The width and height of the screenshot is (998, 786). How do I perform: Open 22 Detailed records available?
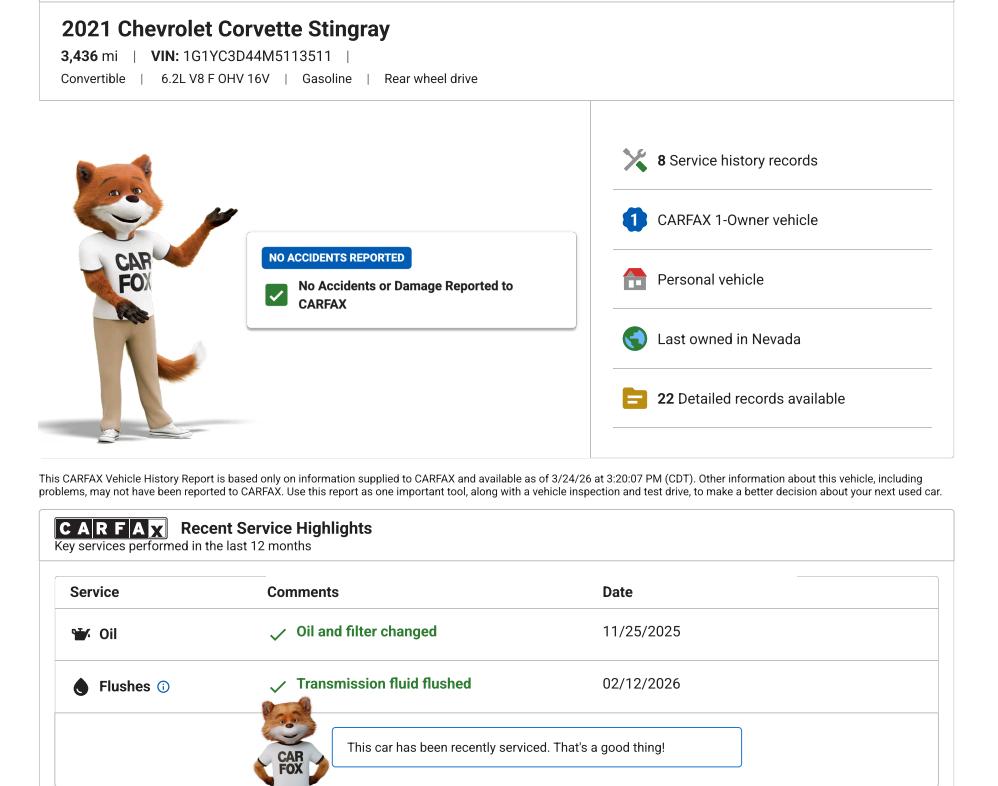750,398
